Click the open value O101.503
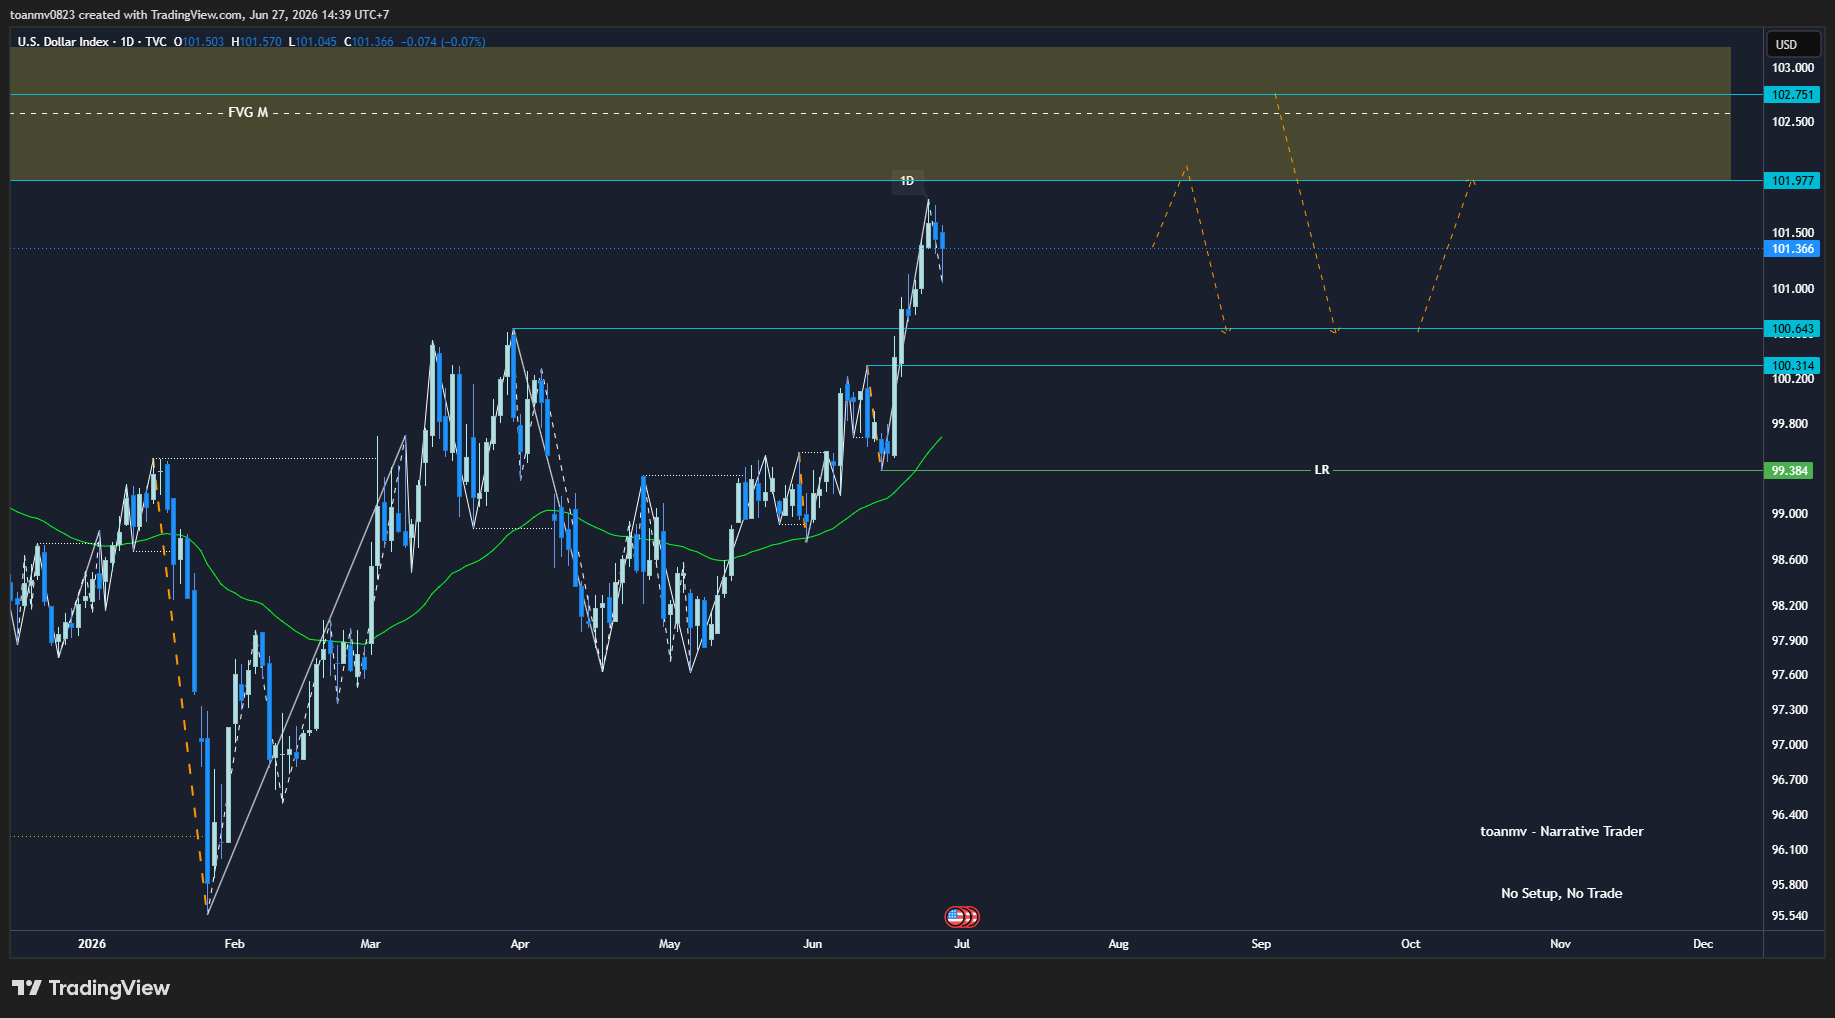The image size is (1835, 1018). click(199, 42)
